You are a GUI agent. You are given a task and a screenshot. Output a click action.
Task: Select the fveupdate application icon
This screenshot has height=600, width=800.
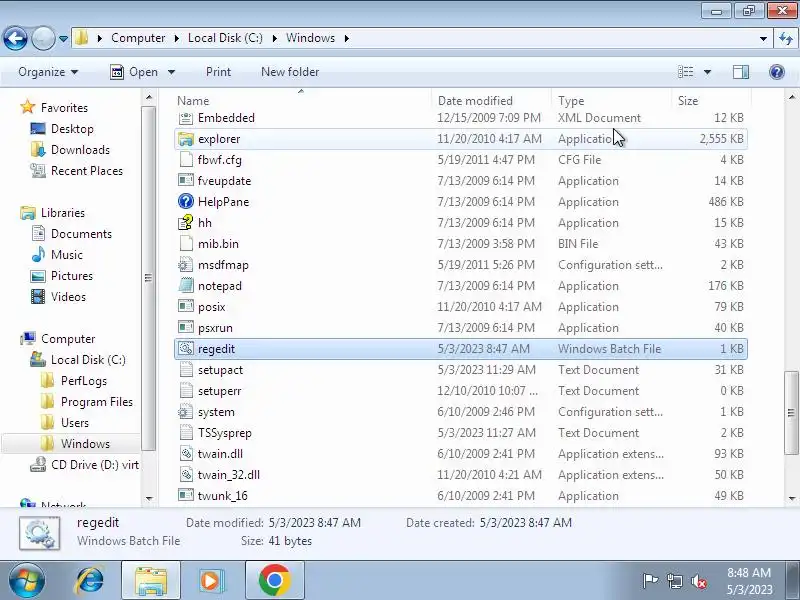coord(186,181)
